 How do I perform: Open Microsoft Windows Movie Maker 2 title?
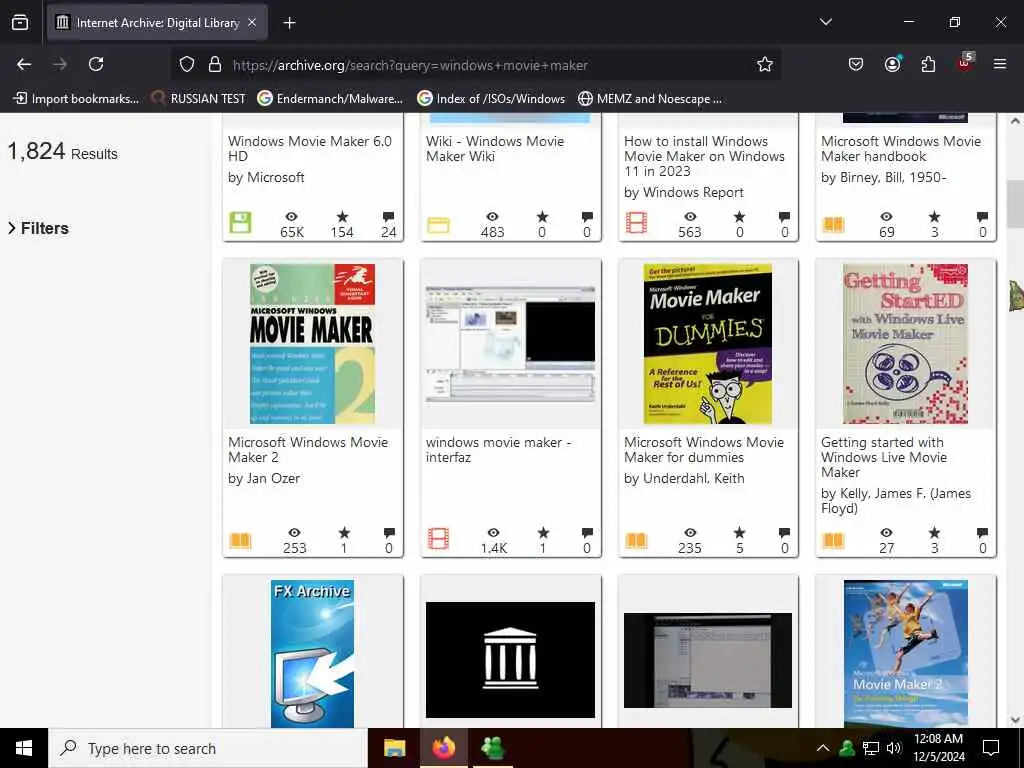click(x=308, y=449)
